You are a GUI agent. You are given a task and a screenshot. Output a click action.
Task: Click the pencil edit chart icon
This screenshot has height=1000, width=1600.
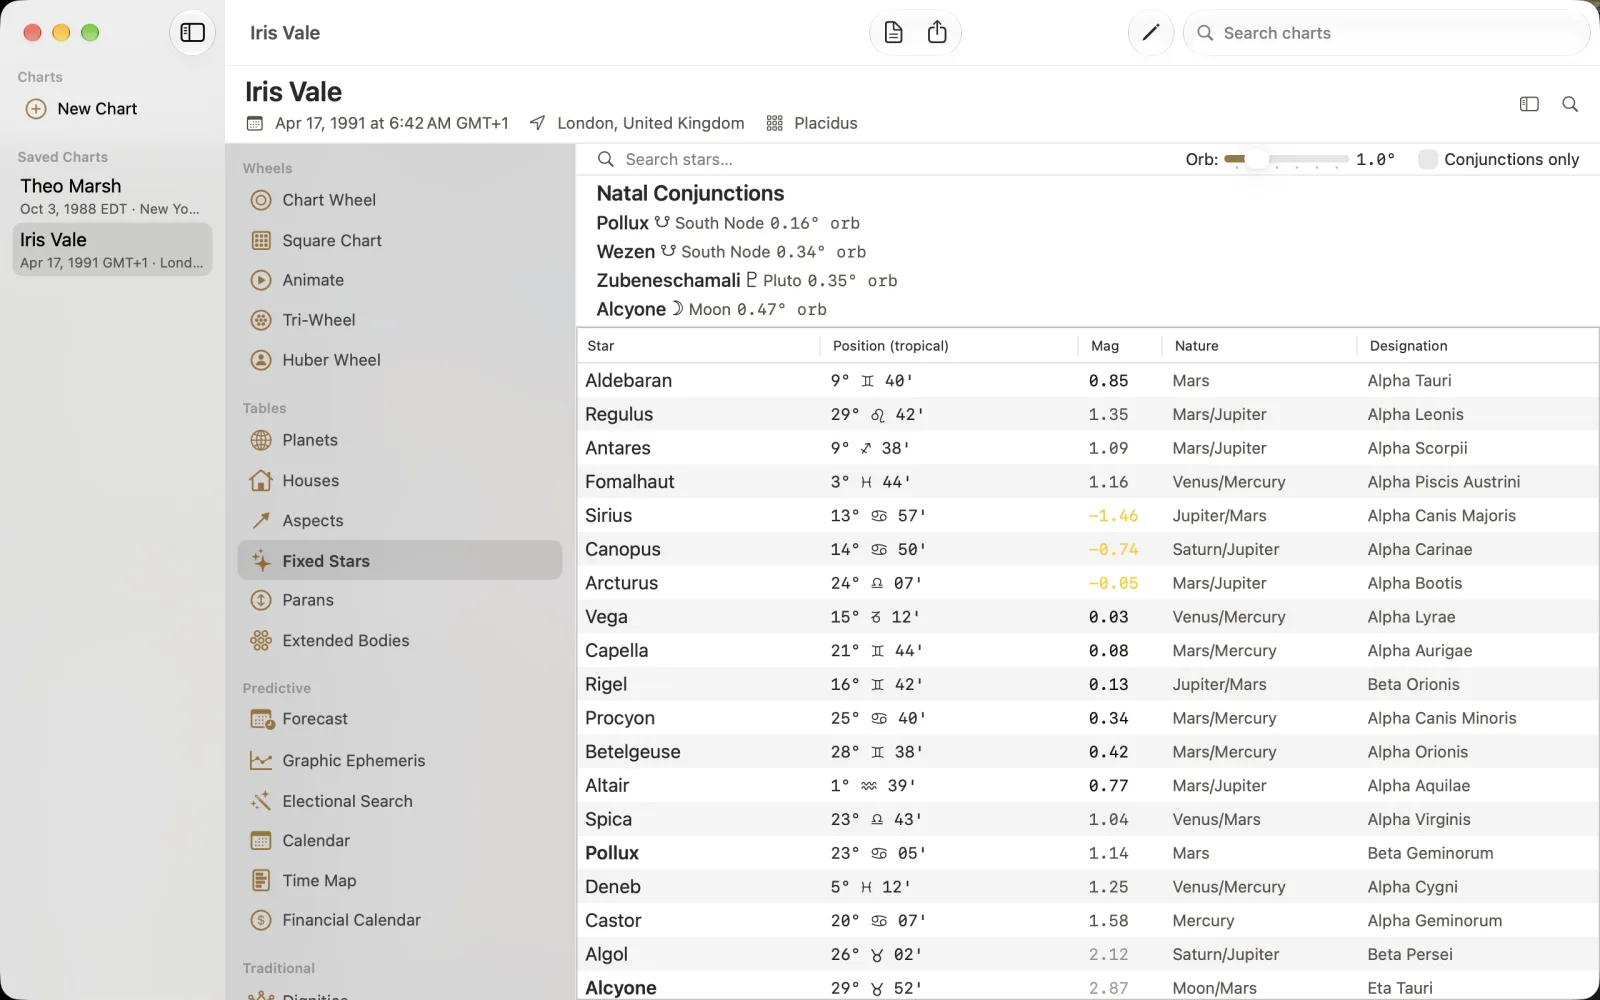tap(1150, 33)
